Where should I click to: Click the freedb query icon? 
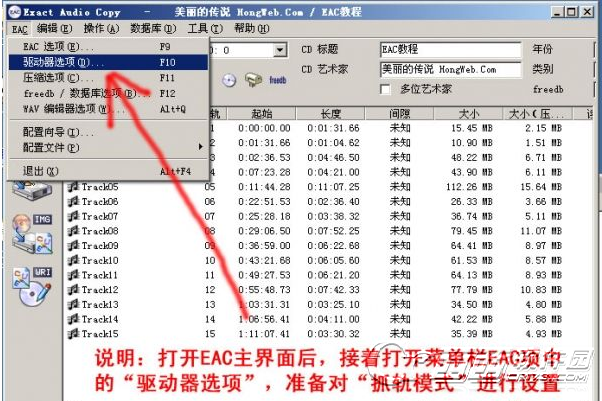(253, 80)
